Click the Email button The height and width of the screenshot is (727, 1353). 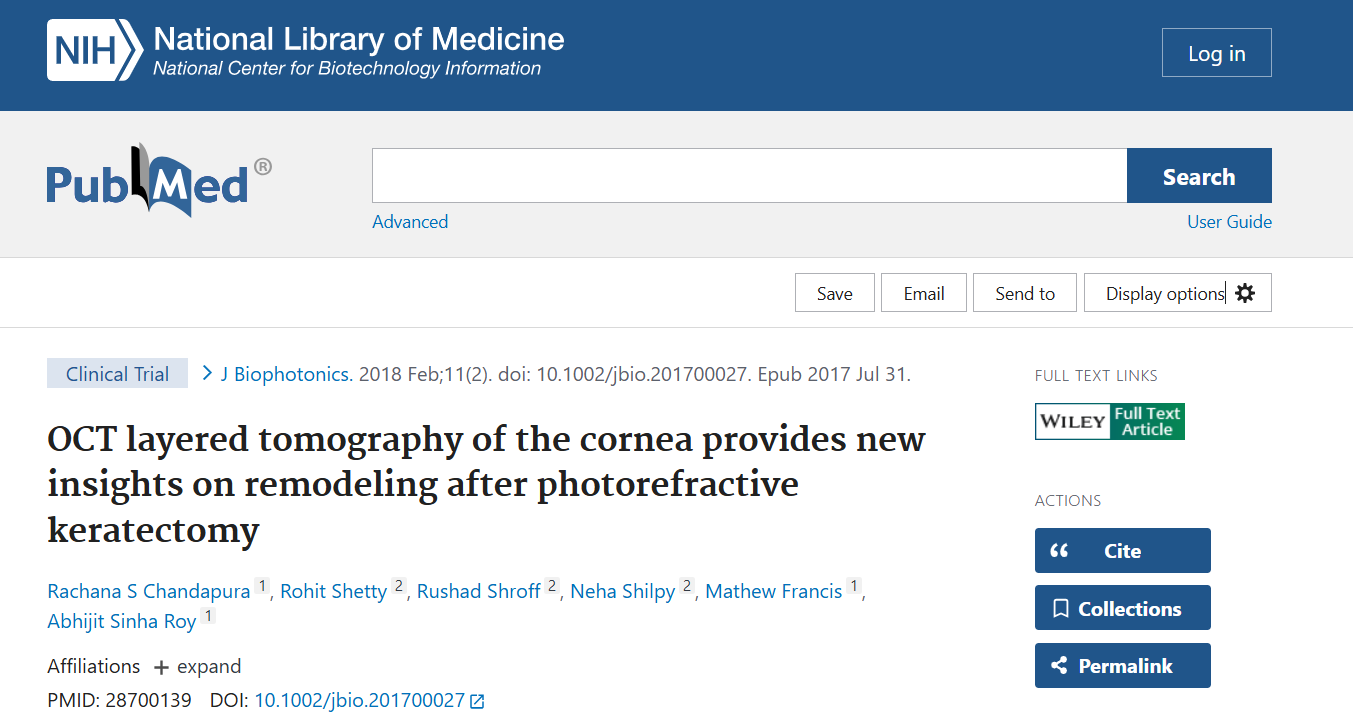(923, 292)
